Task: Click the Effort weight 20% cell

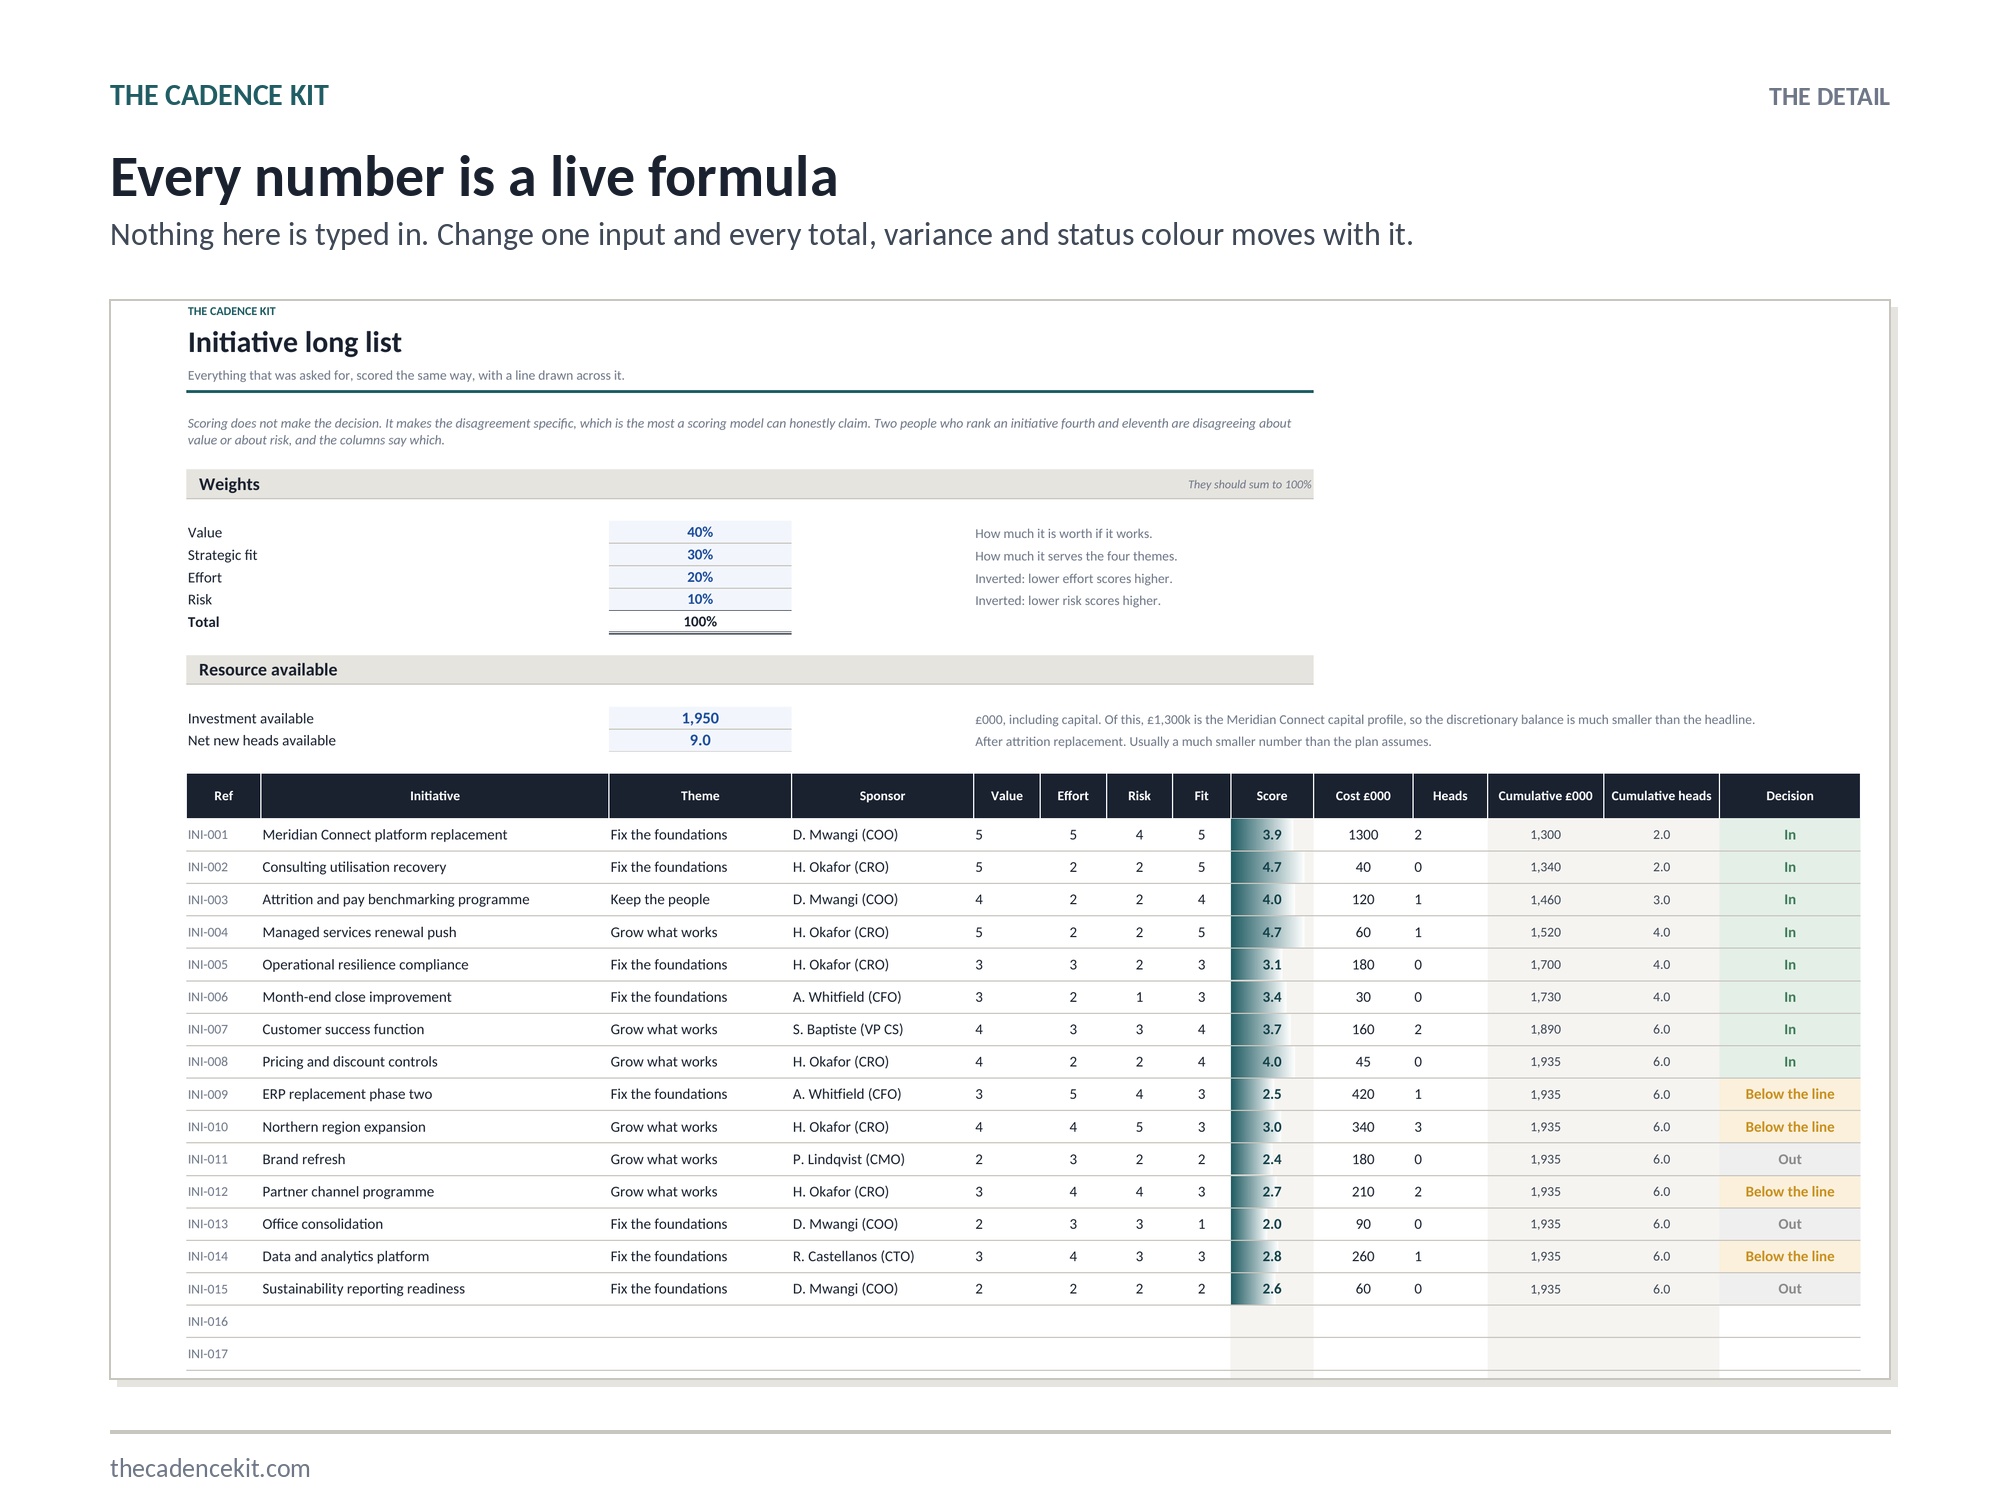Action: point(700,577)
